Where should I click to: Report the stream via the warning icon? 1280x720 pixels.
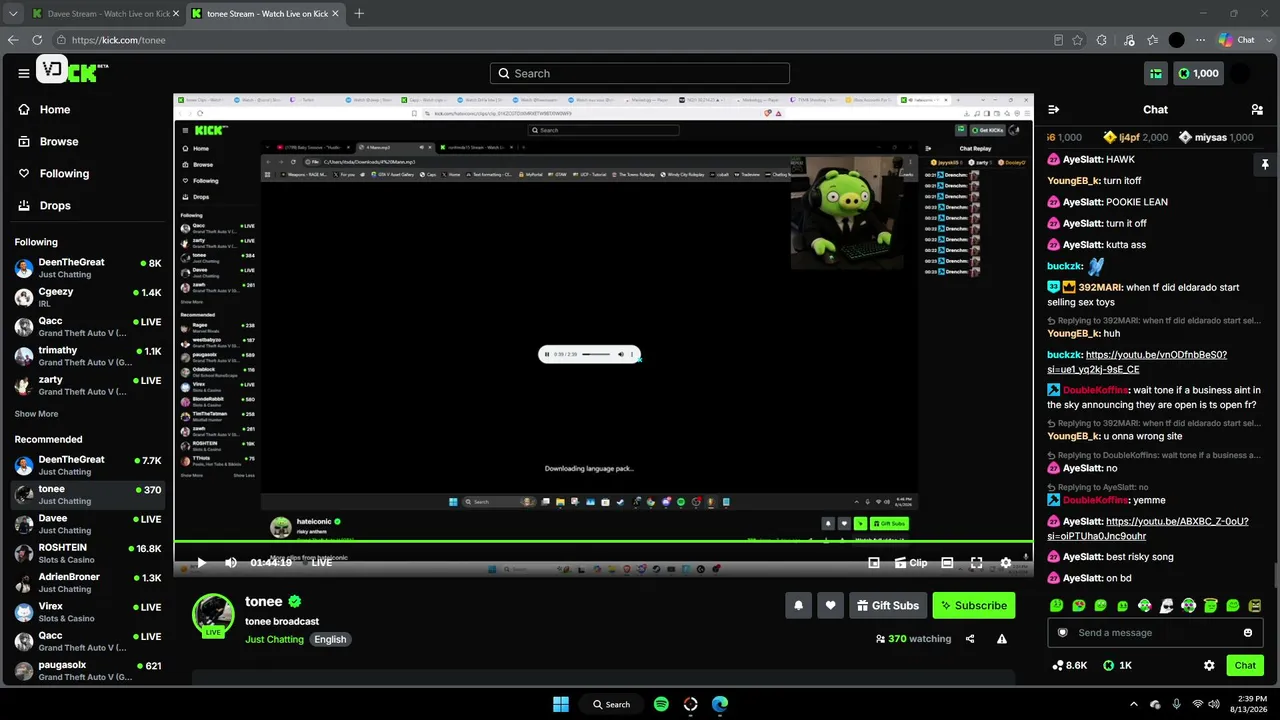pyautogui.click(x=1002, y=639)
